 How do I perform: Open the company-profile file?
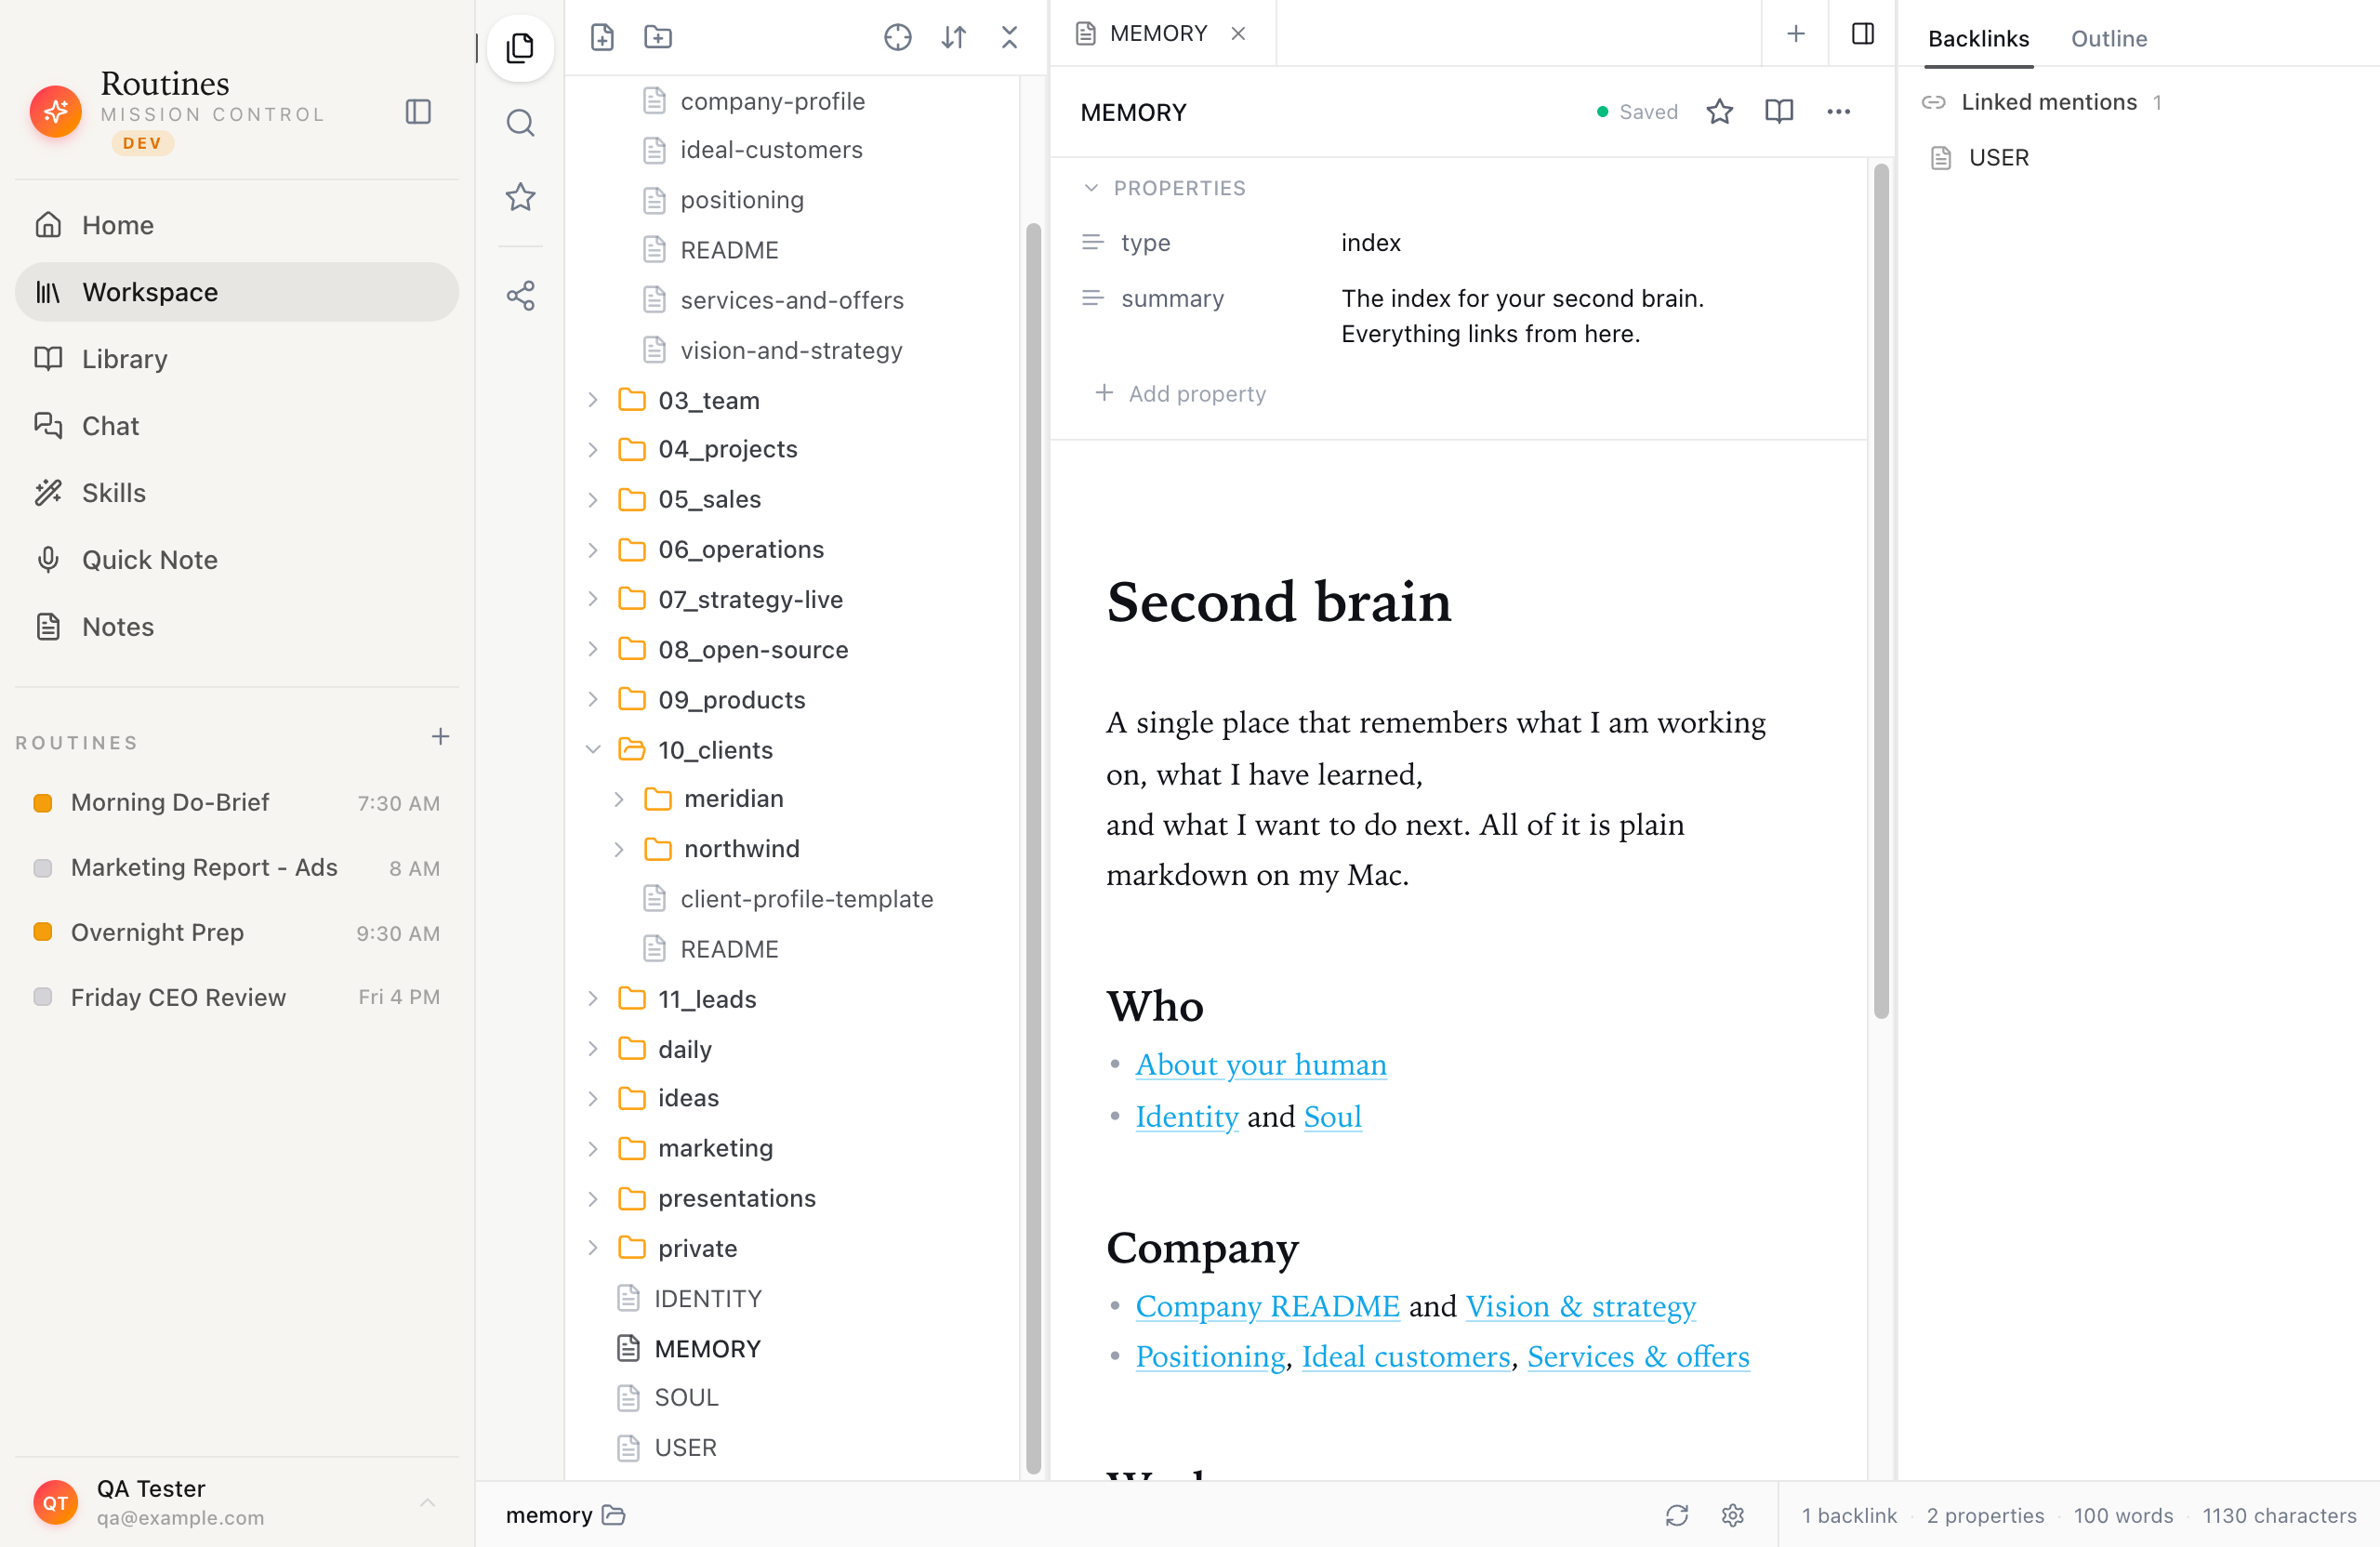772,101
